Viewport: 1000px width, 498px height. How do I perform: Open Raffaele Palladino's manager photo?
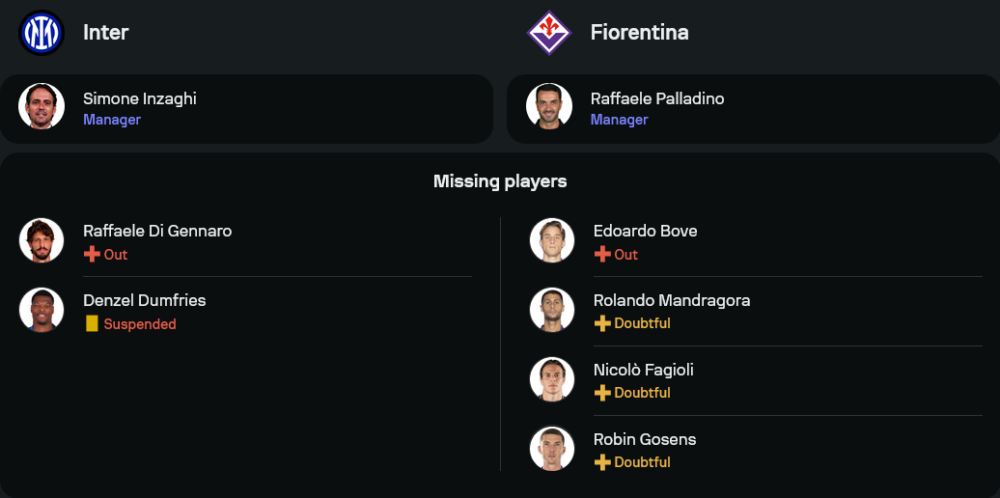[549, 107]
